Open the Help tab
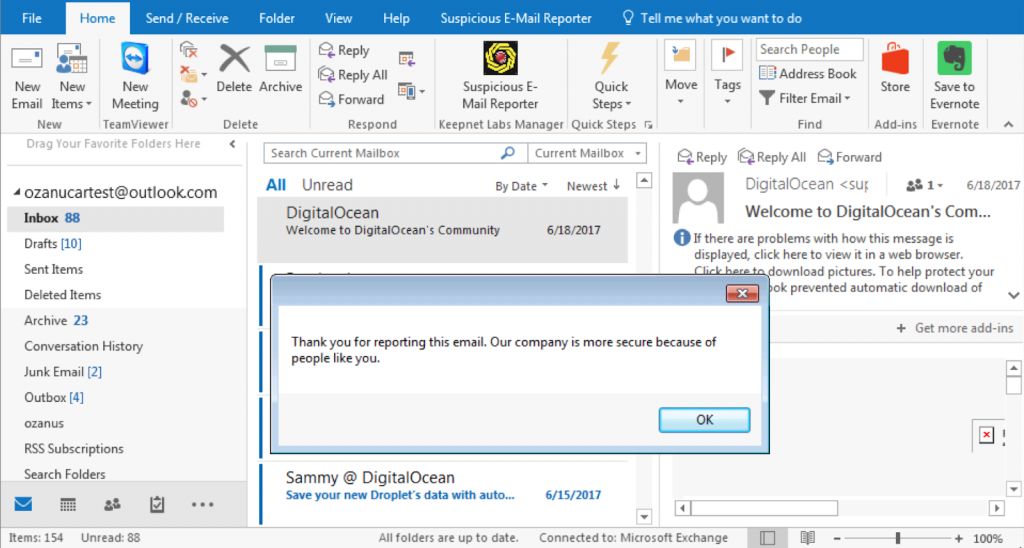The height and width of the screenshot is (548, 1024). 396,18
